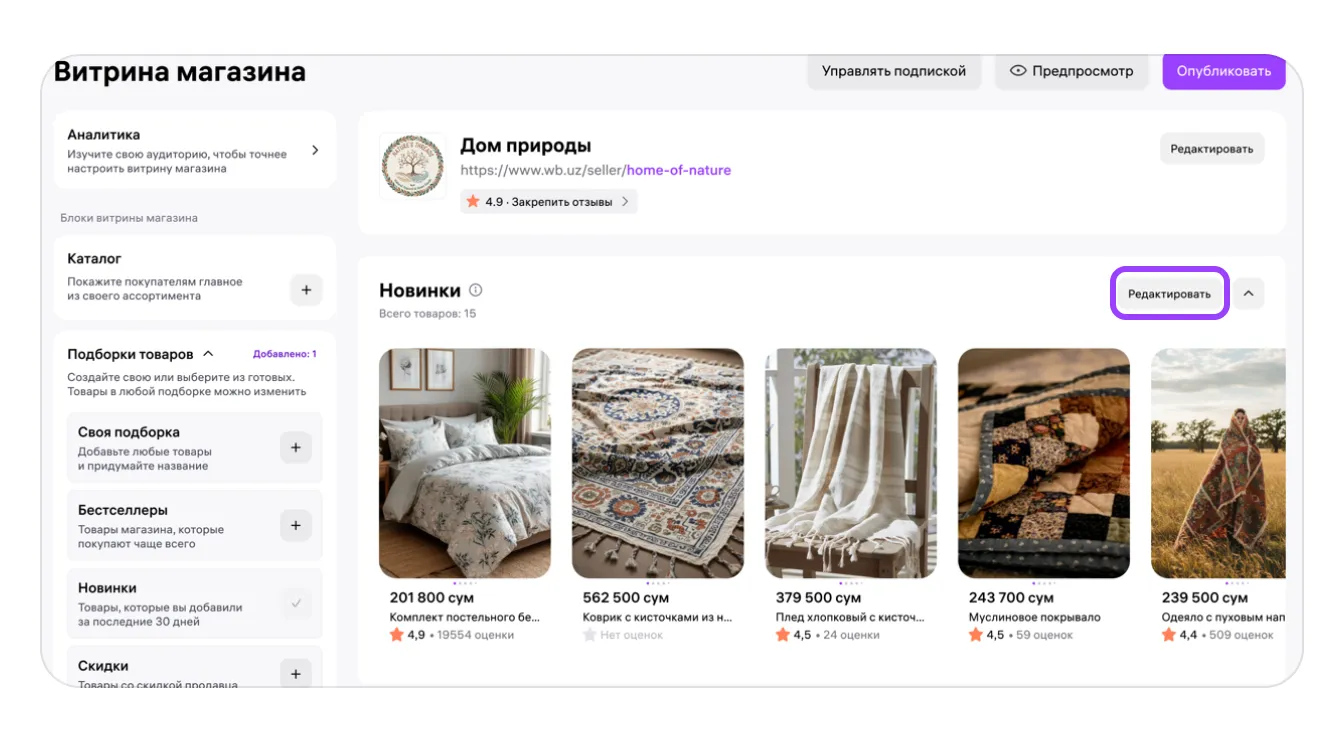1344x742 pixels.
Task: Open the home-of-nature store link
Action: 678,170
